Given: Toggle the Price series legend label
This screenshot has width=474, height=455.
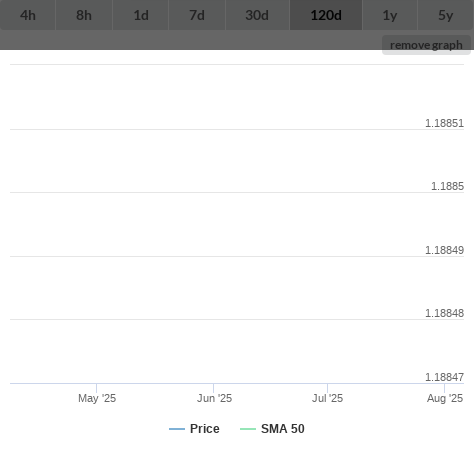Looking at the screenshot, I should click(x=205, y=429).
